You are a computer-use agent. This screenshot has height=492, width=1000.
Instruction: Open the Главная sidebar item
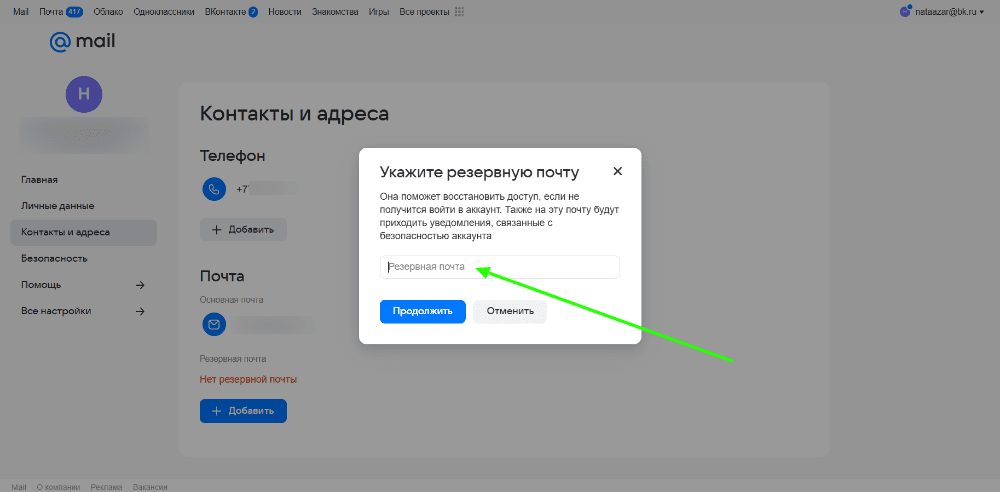coord(40,180)
